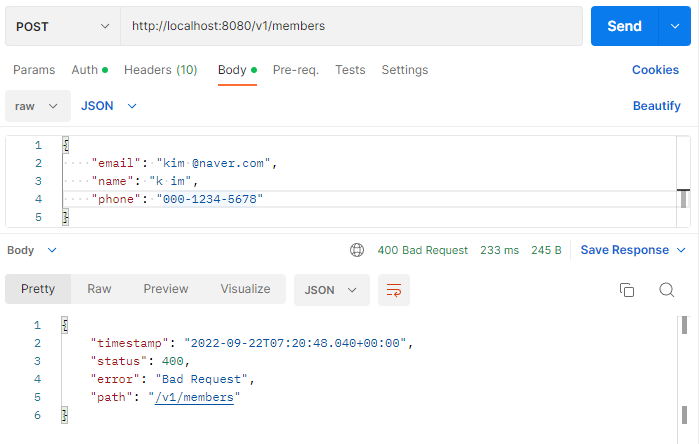Expand the Save Response options
This screenshot has width=700, height=444.
pos(681,250)
